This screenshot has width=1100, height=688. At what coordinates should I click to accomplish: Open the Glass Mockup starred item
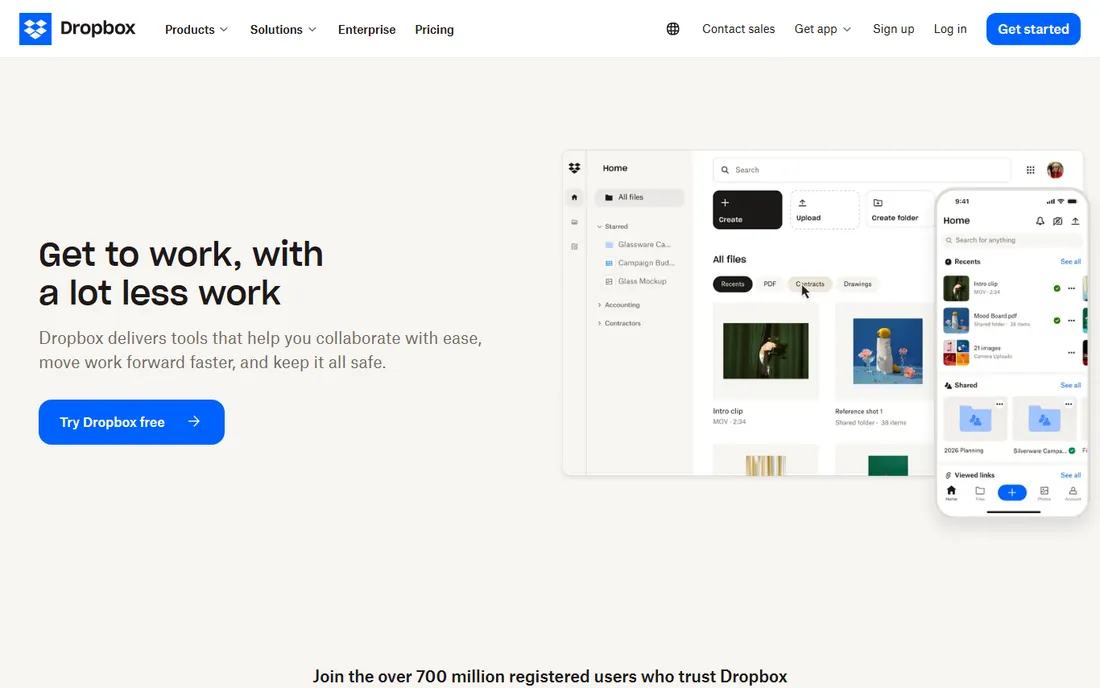[636, 281]
